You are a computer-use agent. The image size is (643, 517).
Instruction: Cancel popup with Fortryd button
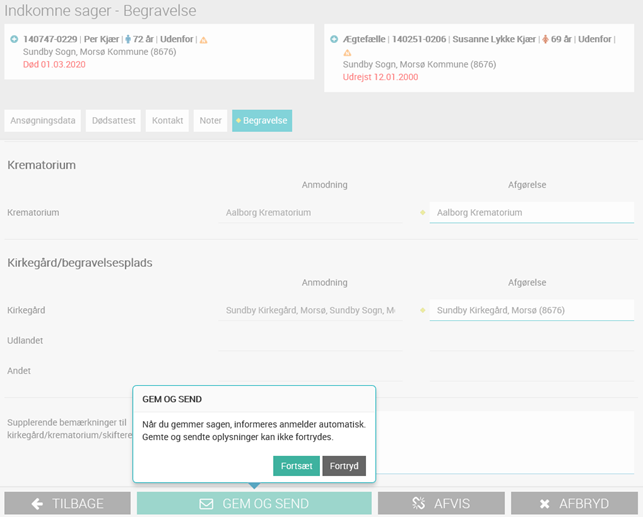pos(344,466)
